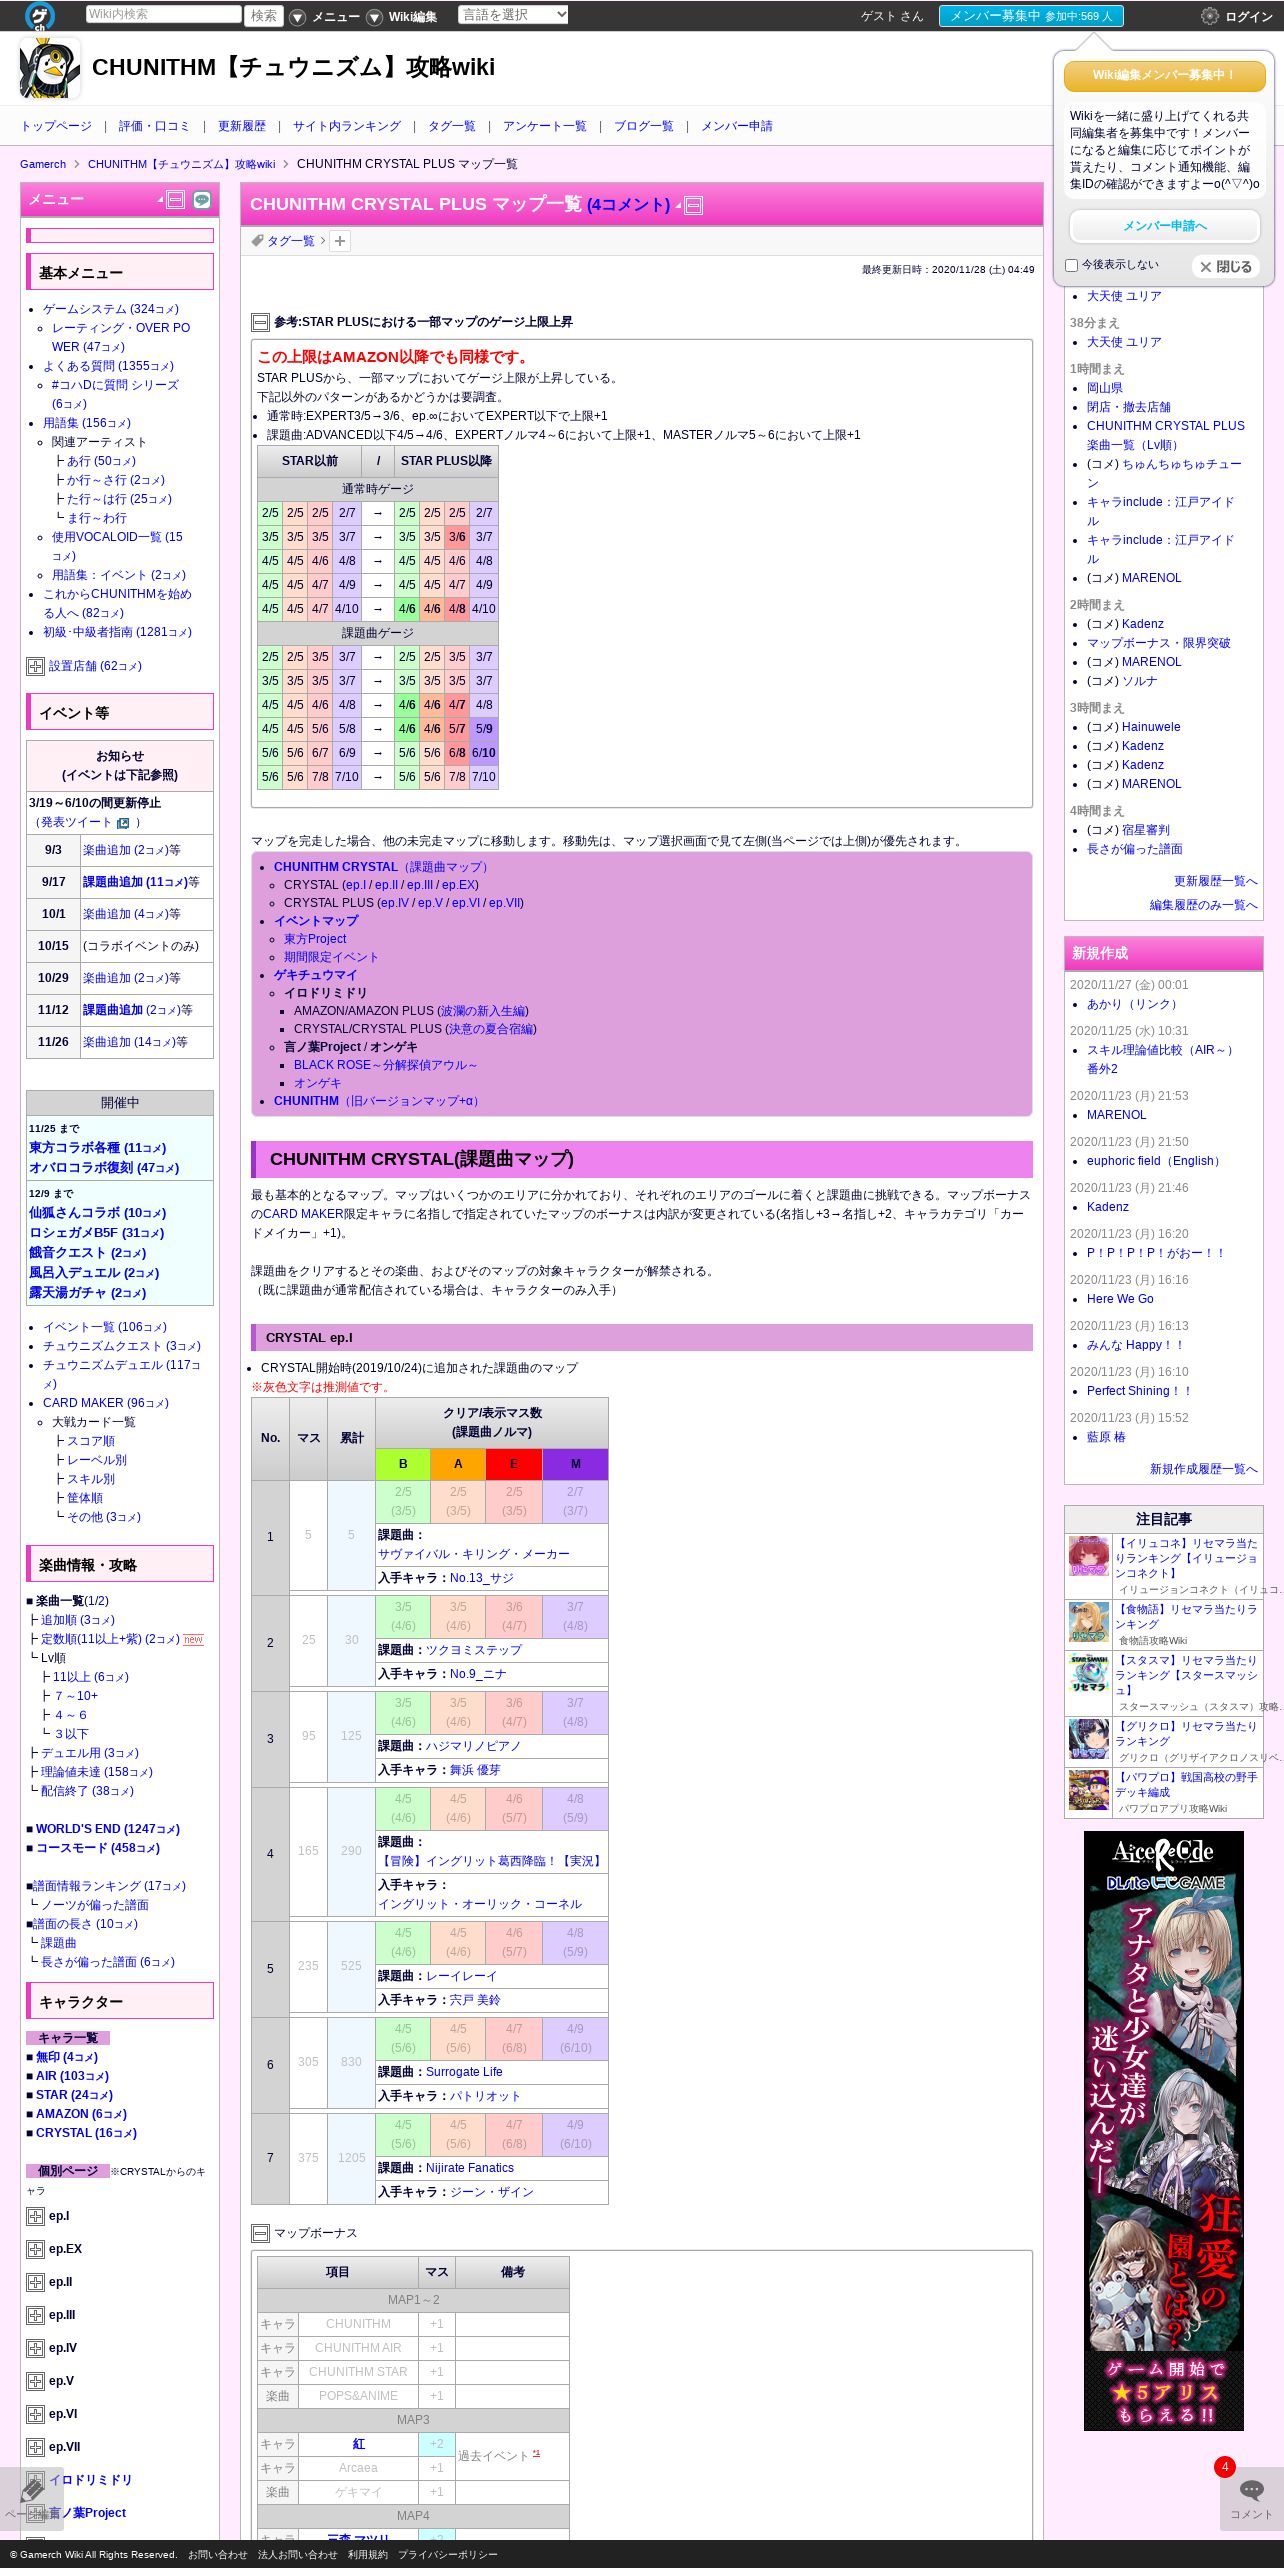Open the 食物語 リセマラ article thumbnail
This screenshot has width=1284, height=2568.
(1089, 1622)
